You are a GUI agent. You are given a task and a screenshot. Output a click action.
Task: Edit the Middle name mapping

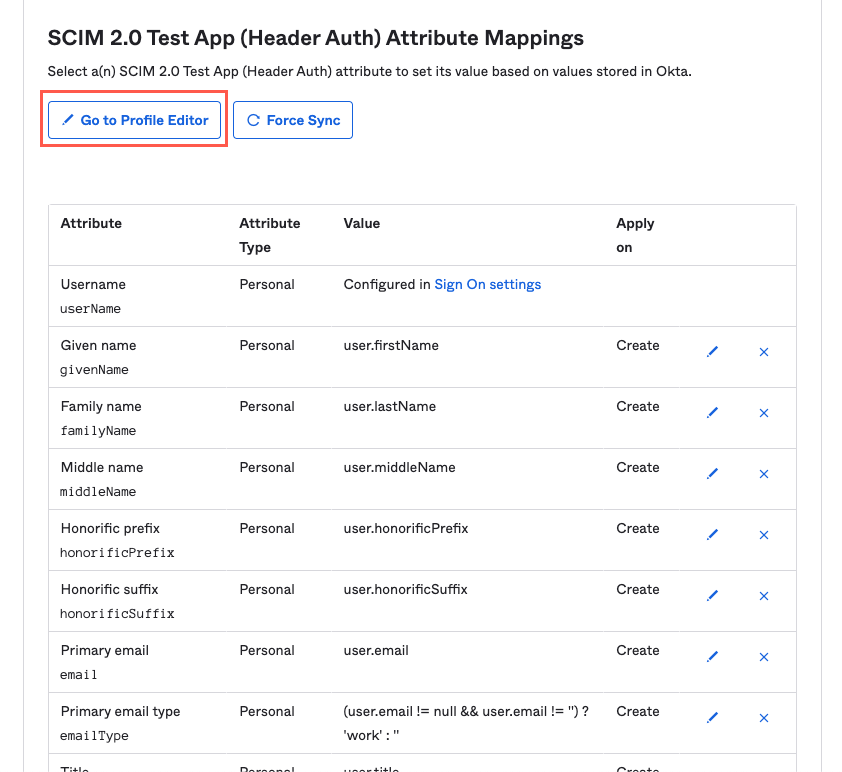coord(713,474)
